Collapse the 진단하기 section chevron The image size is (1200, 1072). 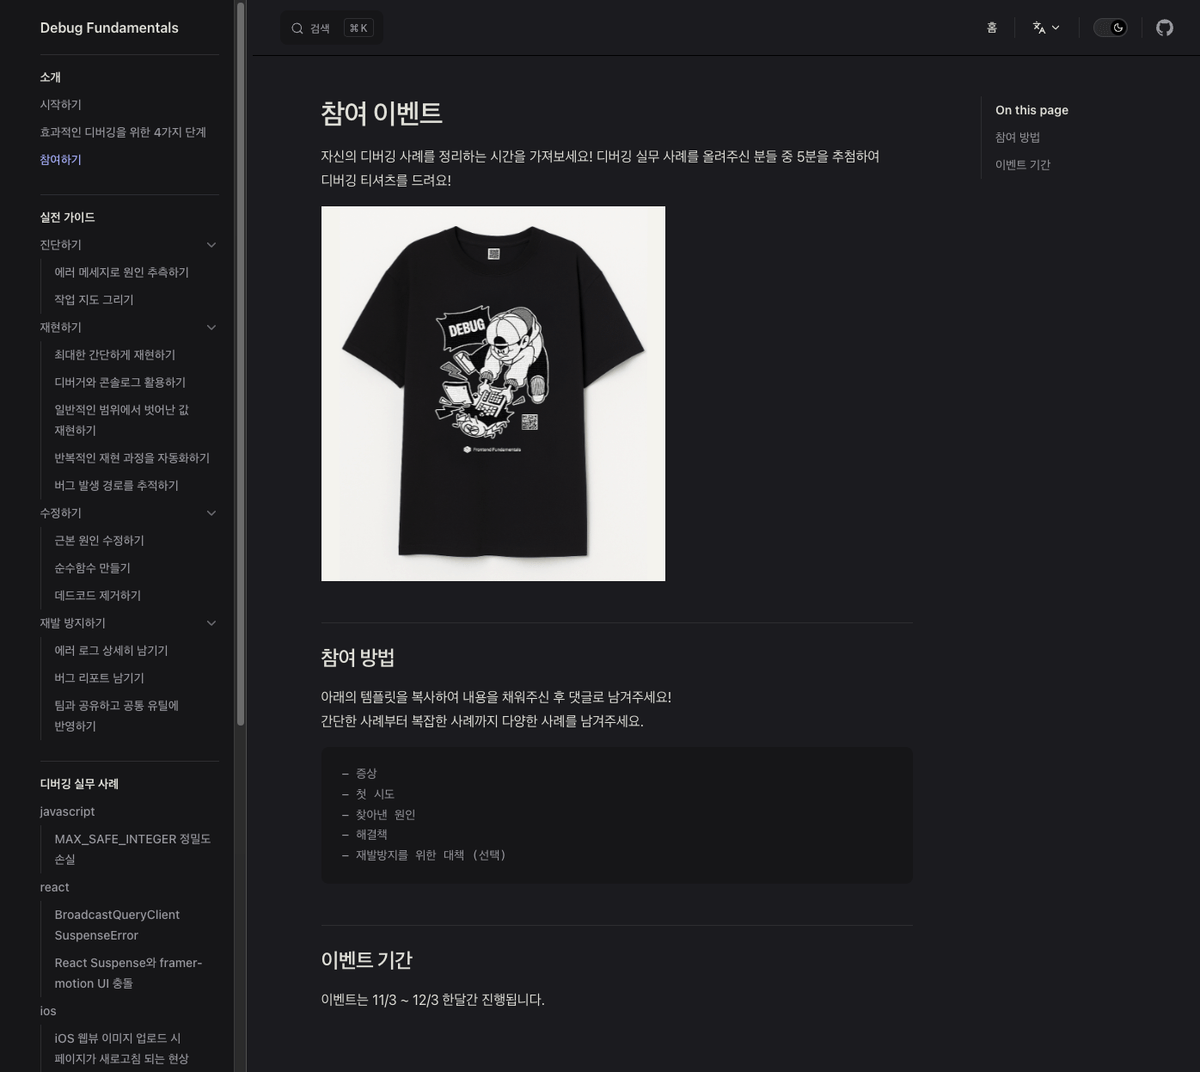pos(211,245)
